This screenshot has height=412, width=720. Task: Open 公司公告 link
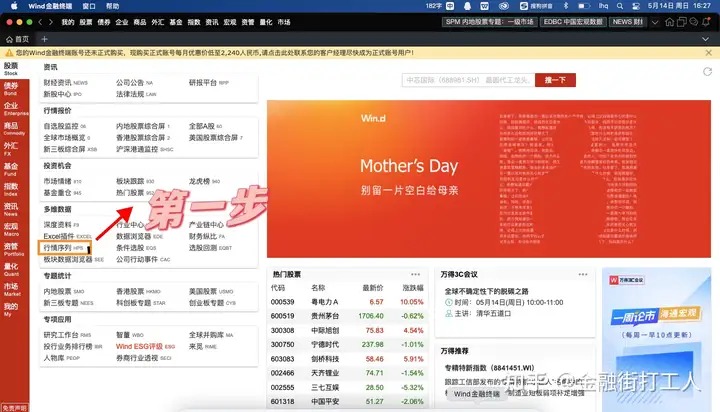pyautogui.click(x=134, y=83)
